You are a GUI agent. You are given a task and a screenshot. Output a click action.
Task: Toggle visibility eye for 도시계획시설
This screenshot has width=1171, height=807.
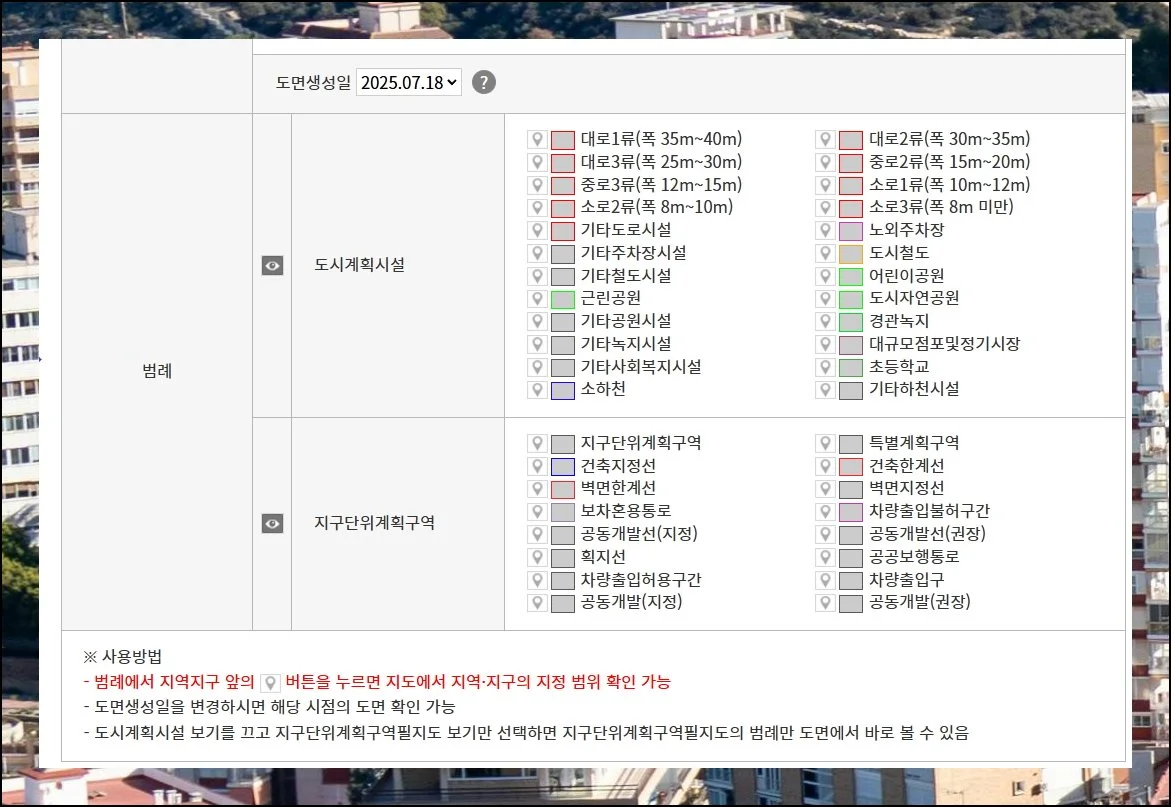coord(272,266)
